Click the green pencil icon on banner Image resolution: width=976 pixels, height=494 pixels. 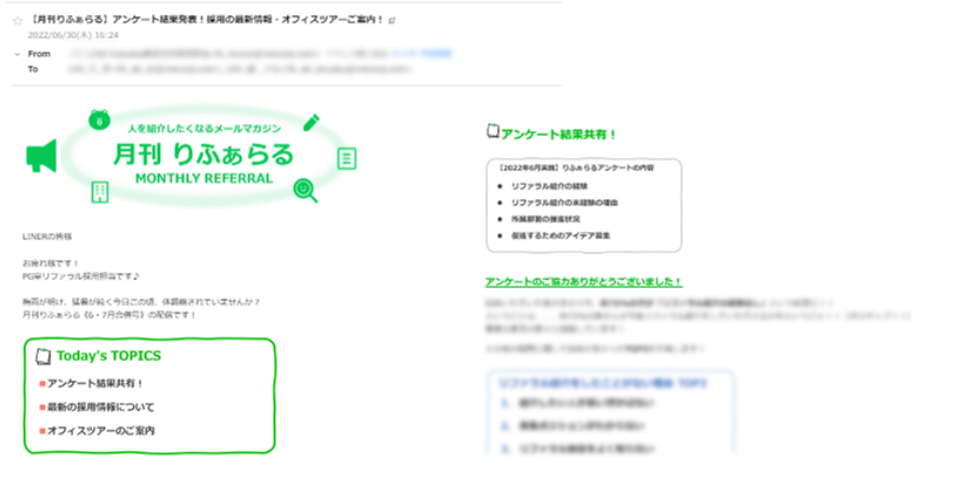click(311, 123)
